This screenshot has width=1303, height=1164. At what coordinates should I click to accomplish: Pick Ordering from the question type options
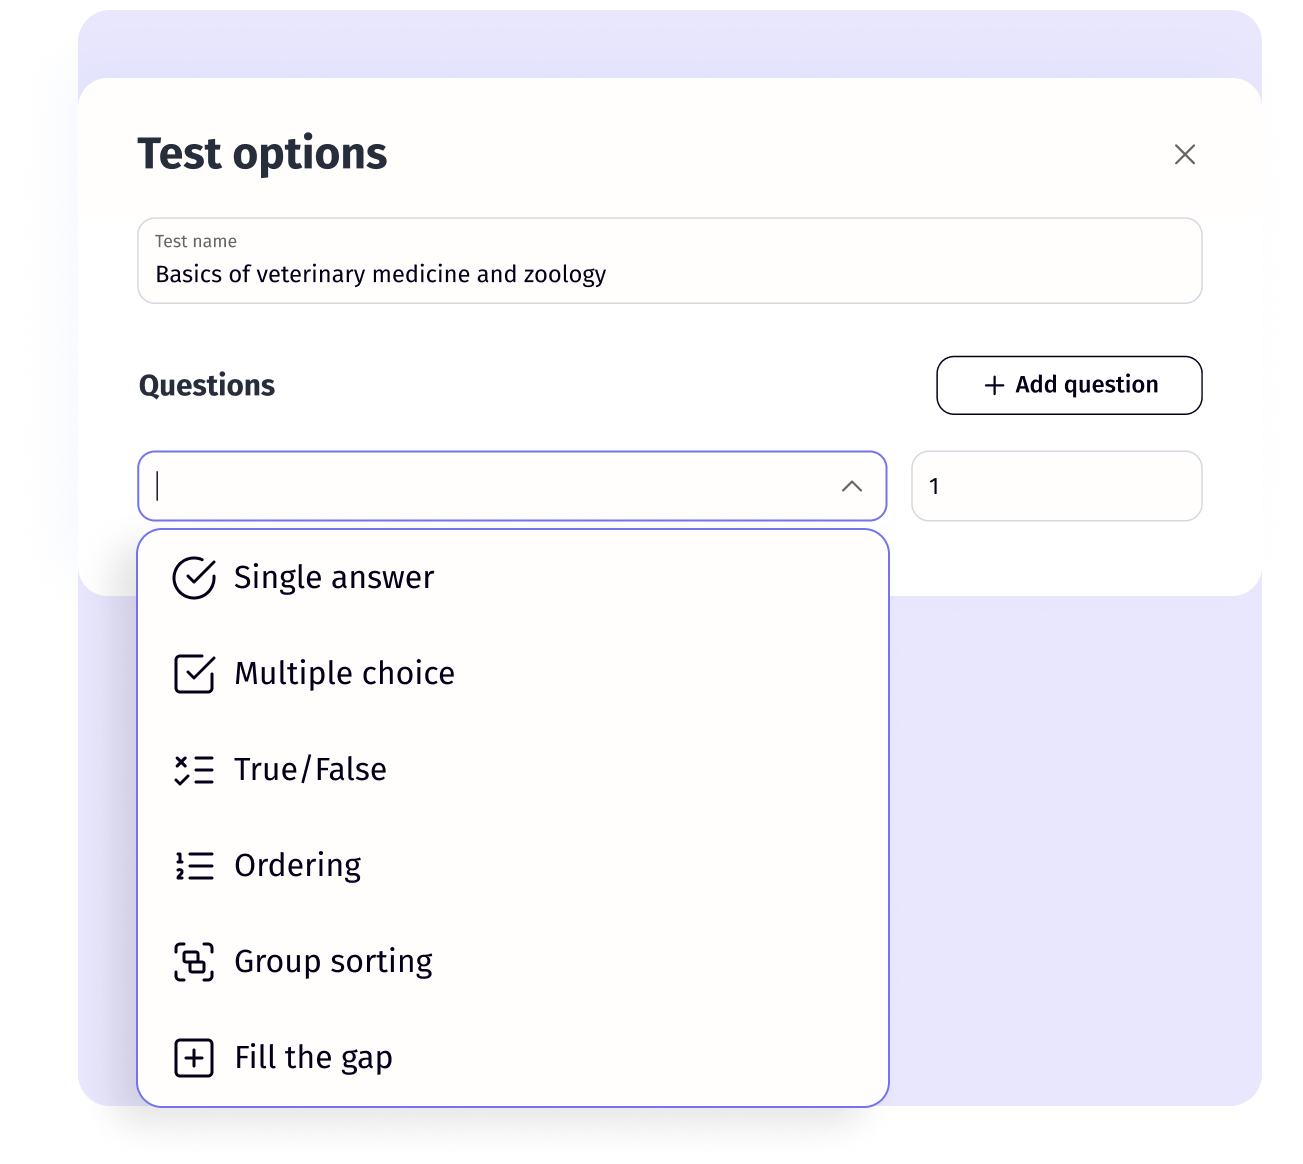point(297,865)
